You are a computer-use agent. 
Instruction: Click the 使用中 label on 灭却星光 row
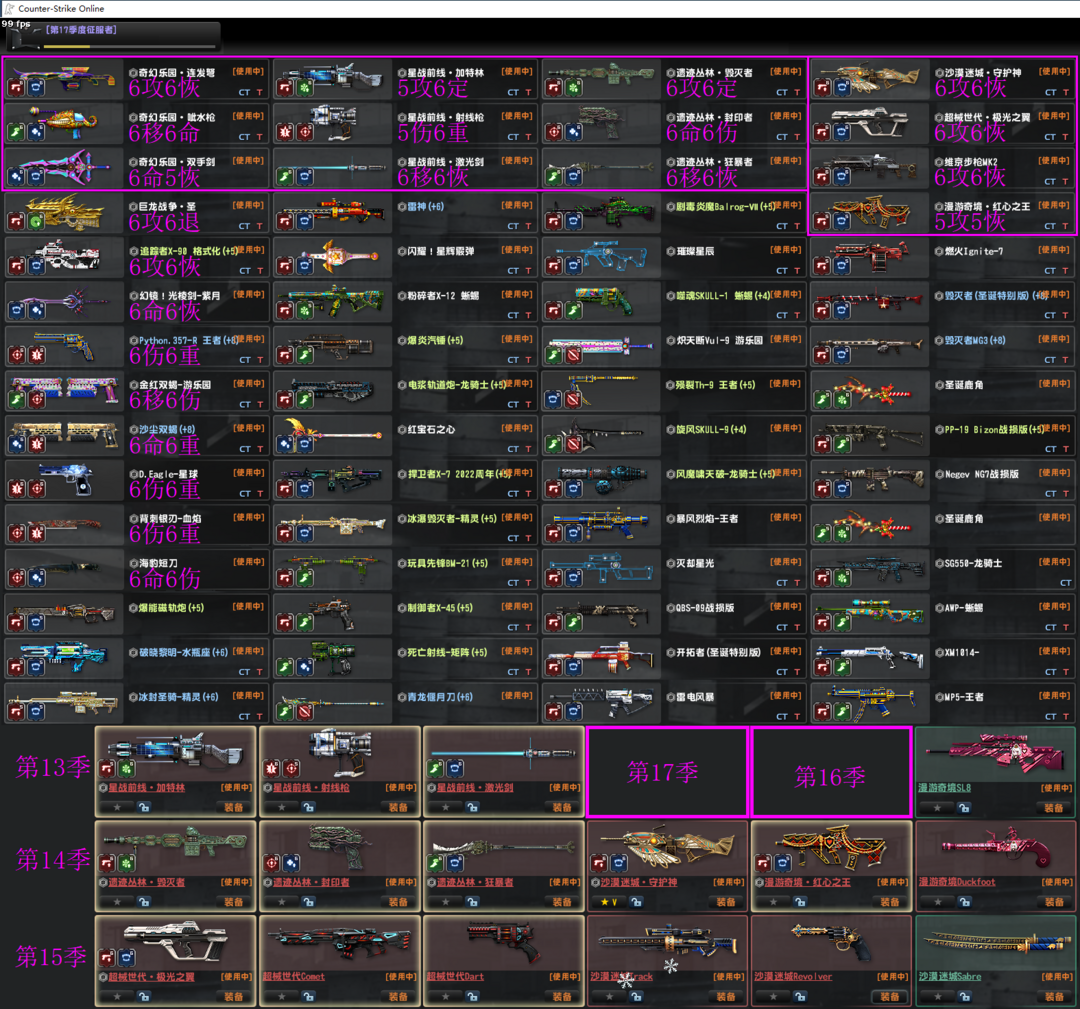pos(786,562)
